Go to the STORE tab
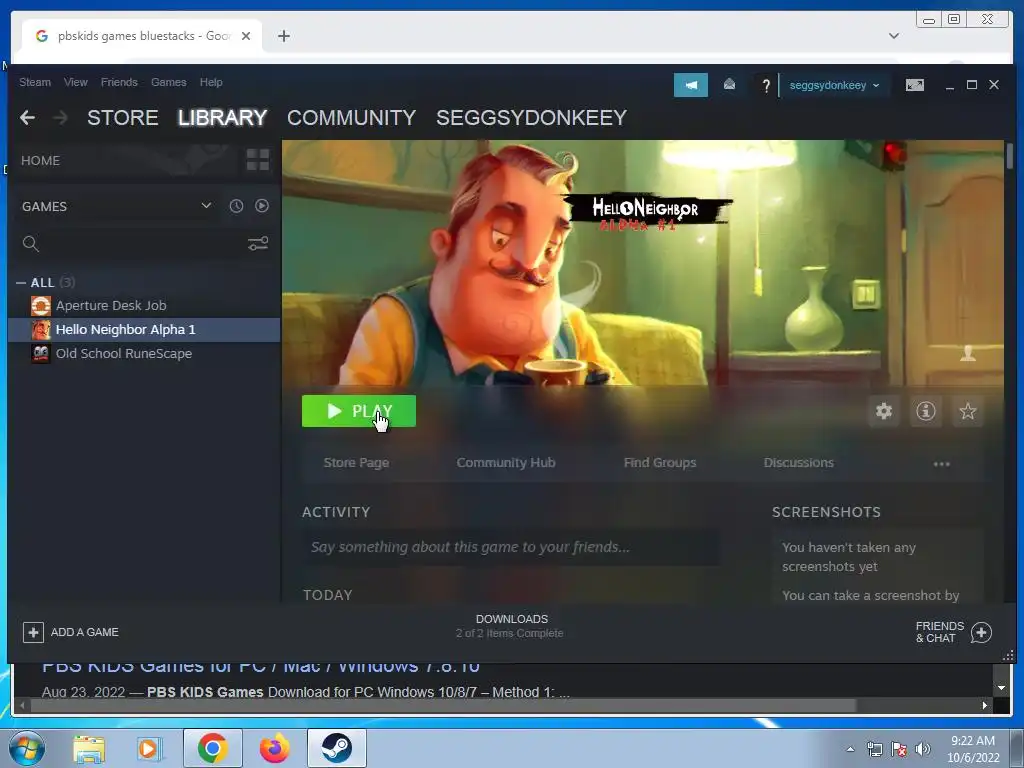The width and height of the screenshot is (1024, 768). [x=123, y=118]
